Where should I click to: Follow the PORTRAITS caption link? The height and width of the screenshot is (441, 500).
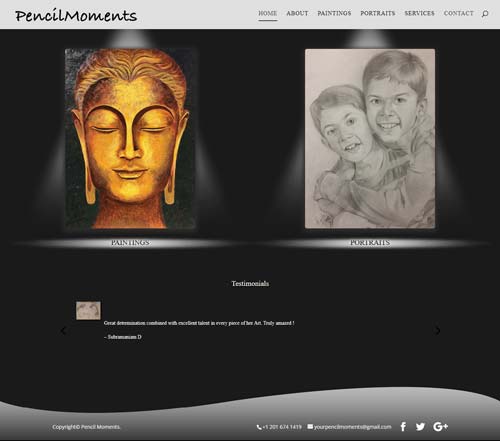tap(370, 243)
